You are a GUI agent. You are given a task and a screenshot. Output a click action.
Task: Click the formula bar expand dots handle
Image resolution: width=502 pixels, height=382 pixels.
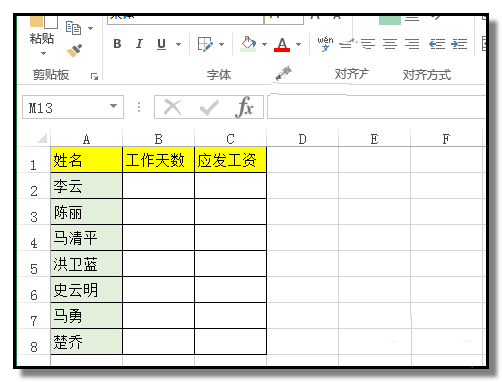[x=139, y=107]
